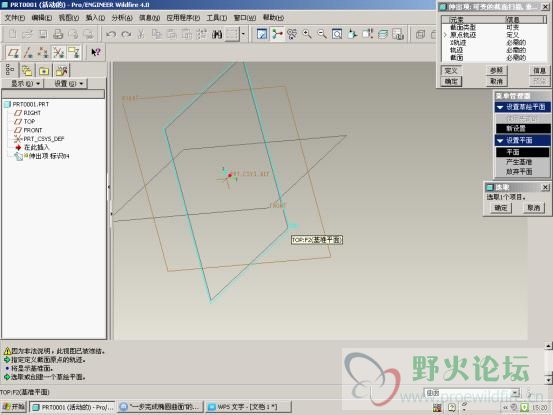
Task: Open the 编辑 menu
Action: click(x=41, y=18)
